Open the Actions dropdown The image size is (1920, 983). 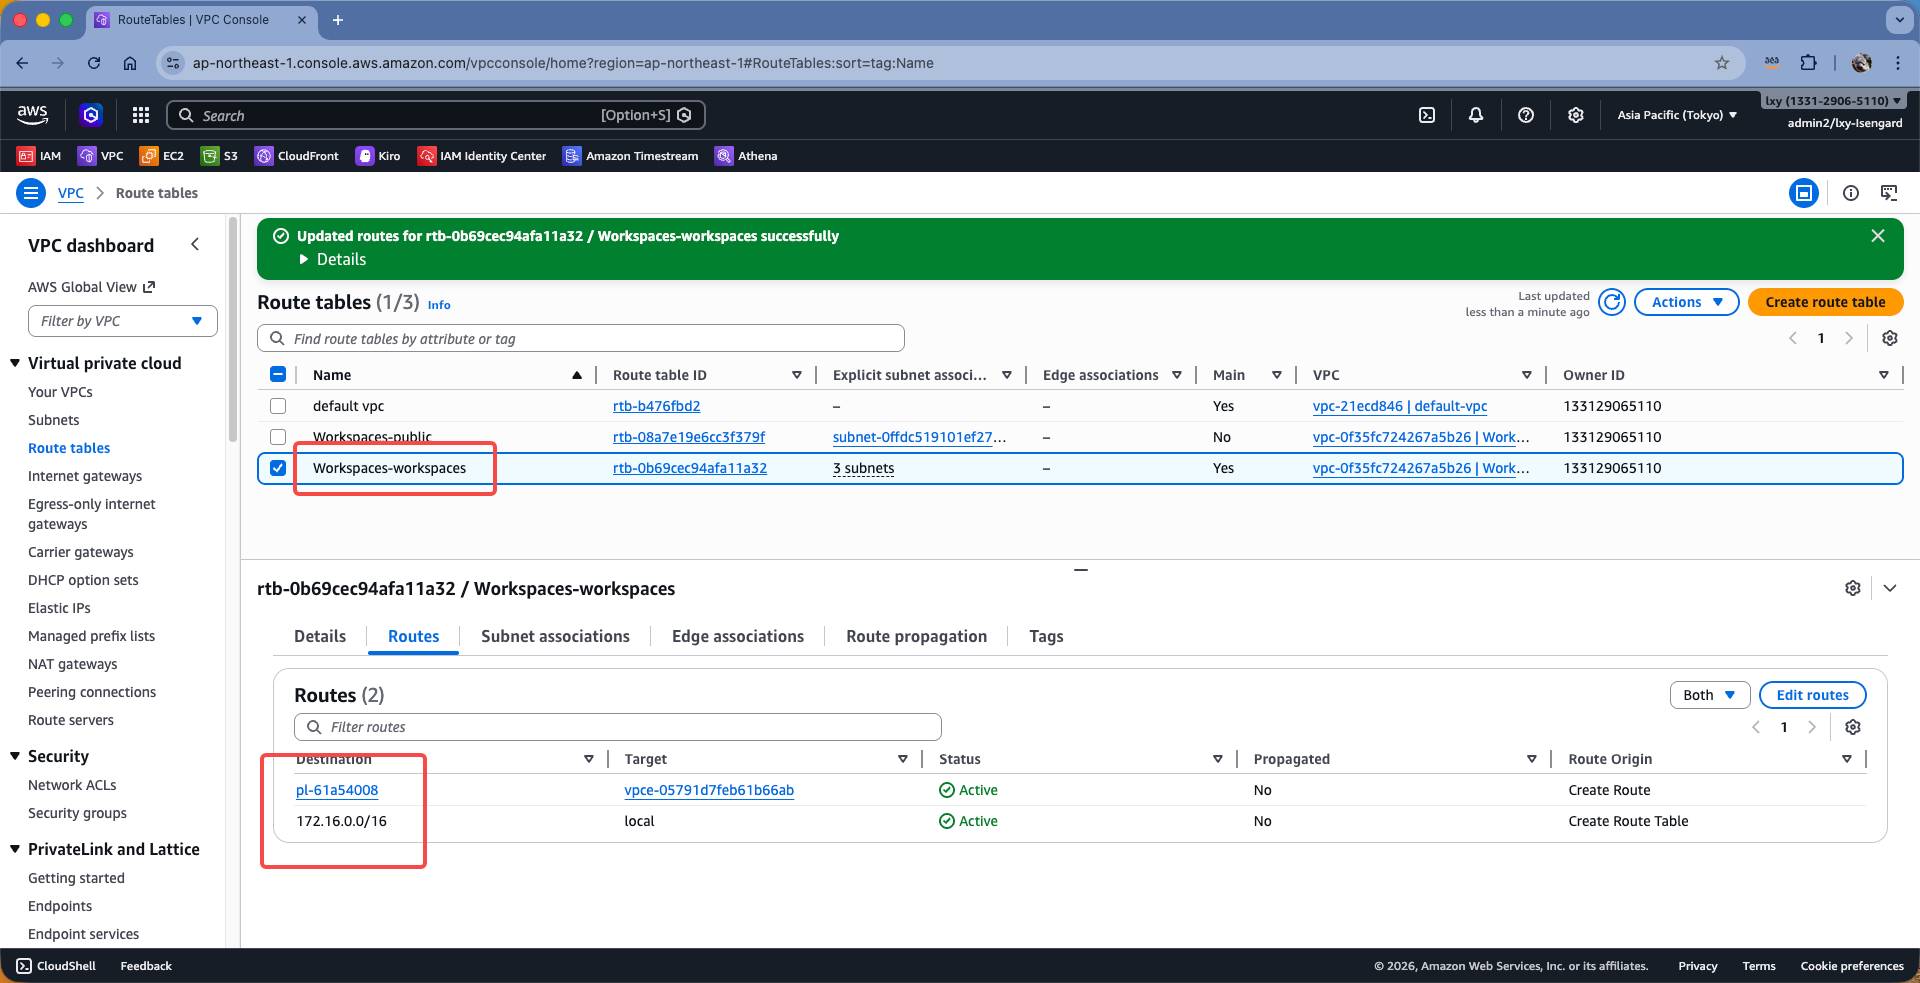tap(1686, 302)
